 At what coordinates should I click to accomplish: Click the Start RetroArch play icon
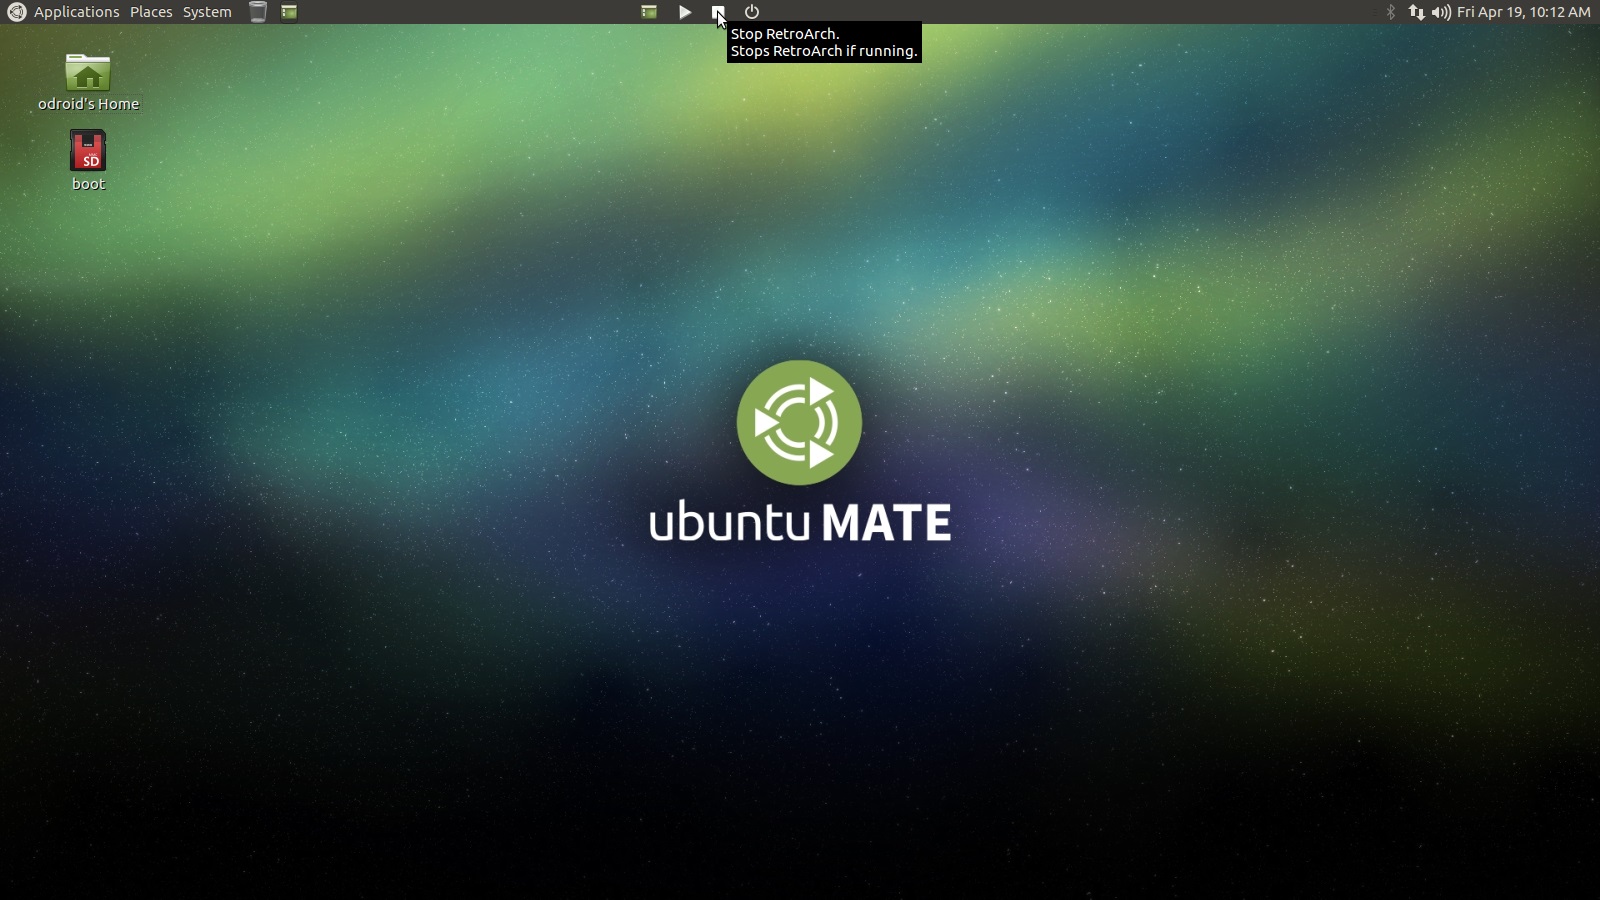click(x=684, y=12)
